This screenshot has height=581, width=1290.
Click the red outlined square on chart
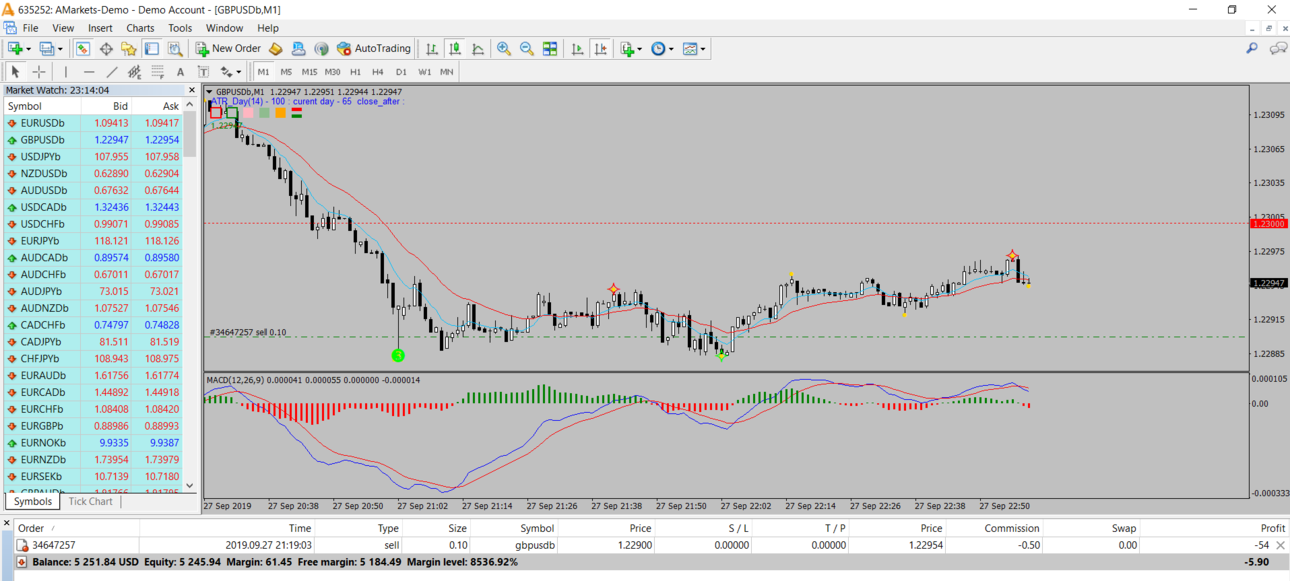coord(215,113)
